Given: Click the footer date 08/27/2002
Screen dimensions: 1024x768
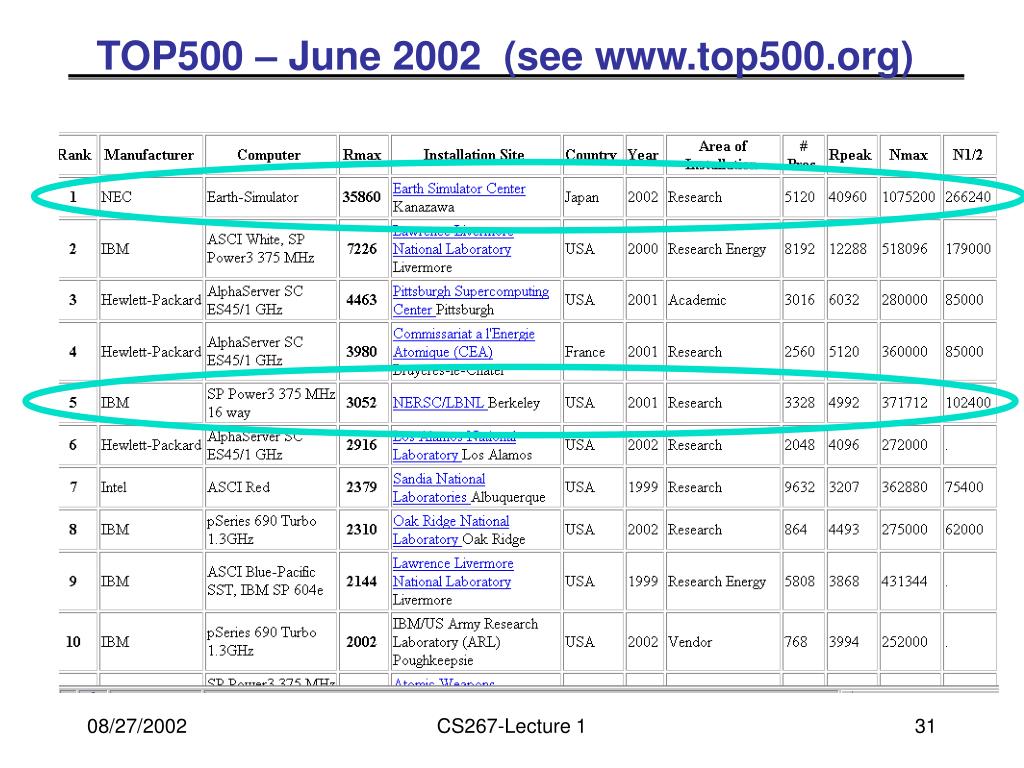Looking at the screenshot, I should coord(137,726).
